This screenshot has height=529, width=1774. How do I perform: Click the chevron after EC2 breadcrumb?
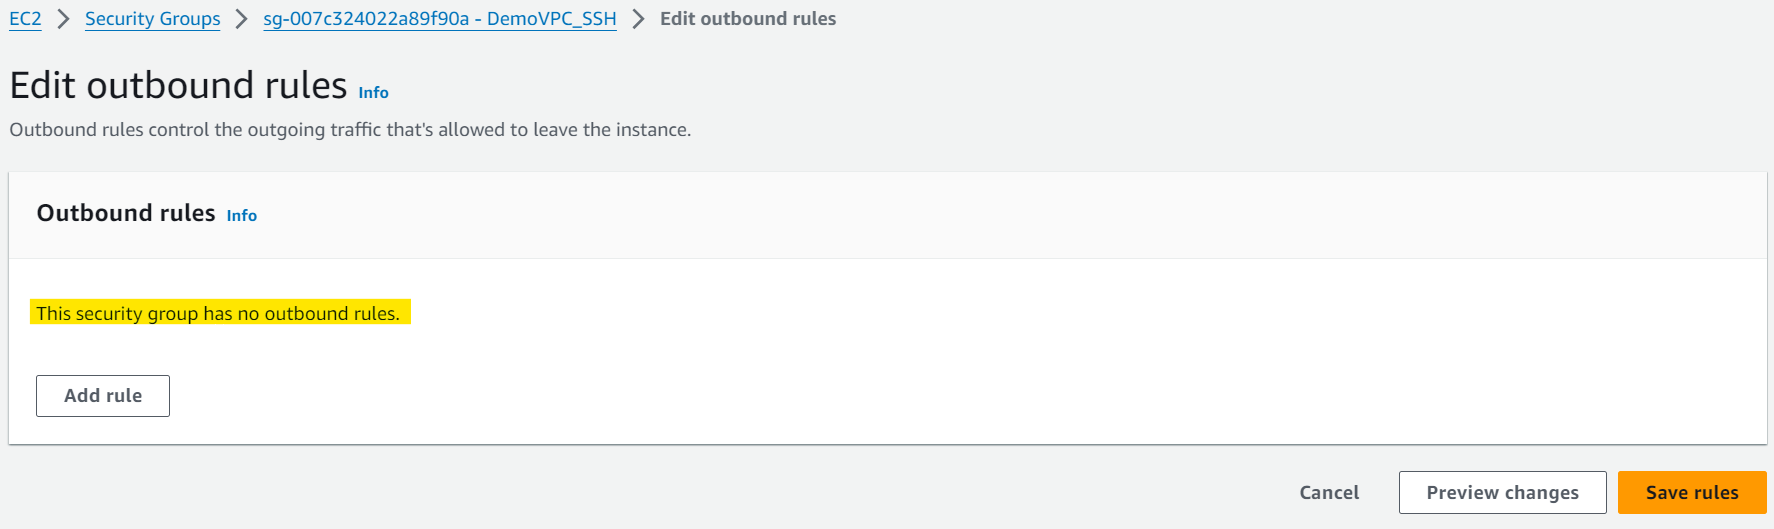click(x=63, y=19)
